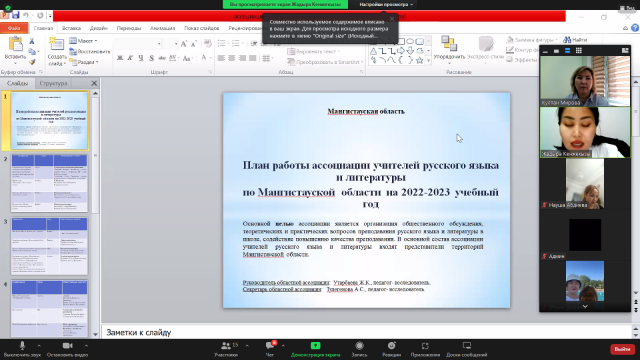Select slide 3 thumbnail
640x360 pixels.
pos(49,246)
